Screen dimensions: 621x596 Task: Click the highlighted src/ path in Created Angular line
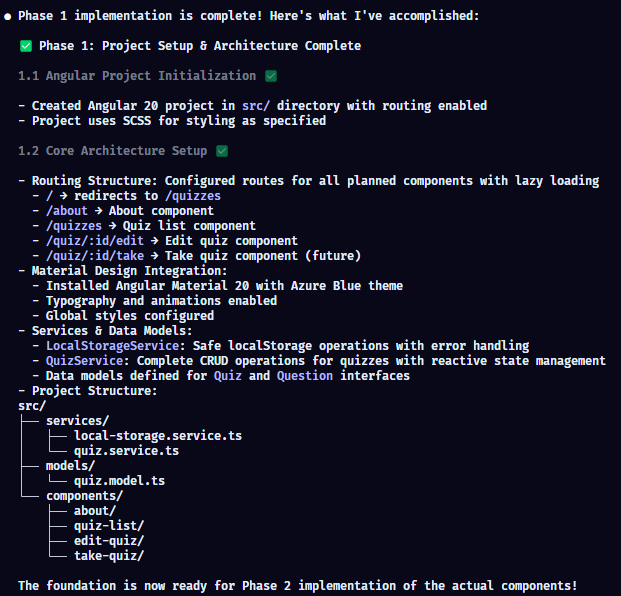click(x=256, y=106)
